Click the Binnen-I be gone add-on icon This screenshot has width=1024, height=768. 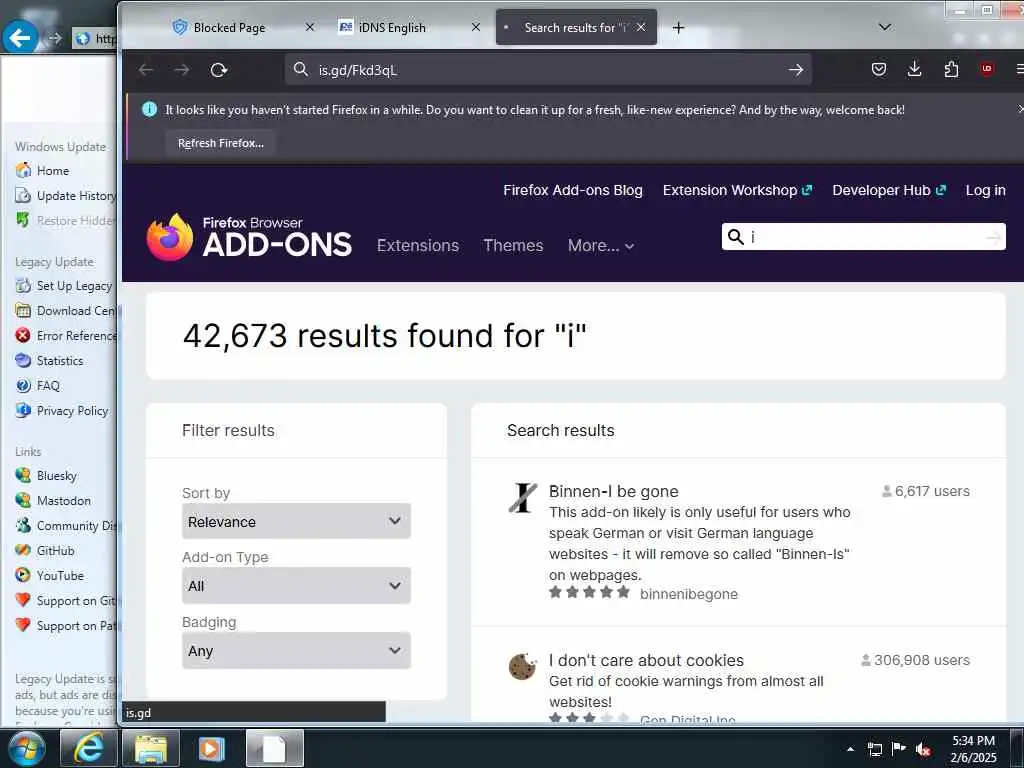point(522,498)
